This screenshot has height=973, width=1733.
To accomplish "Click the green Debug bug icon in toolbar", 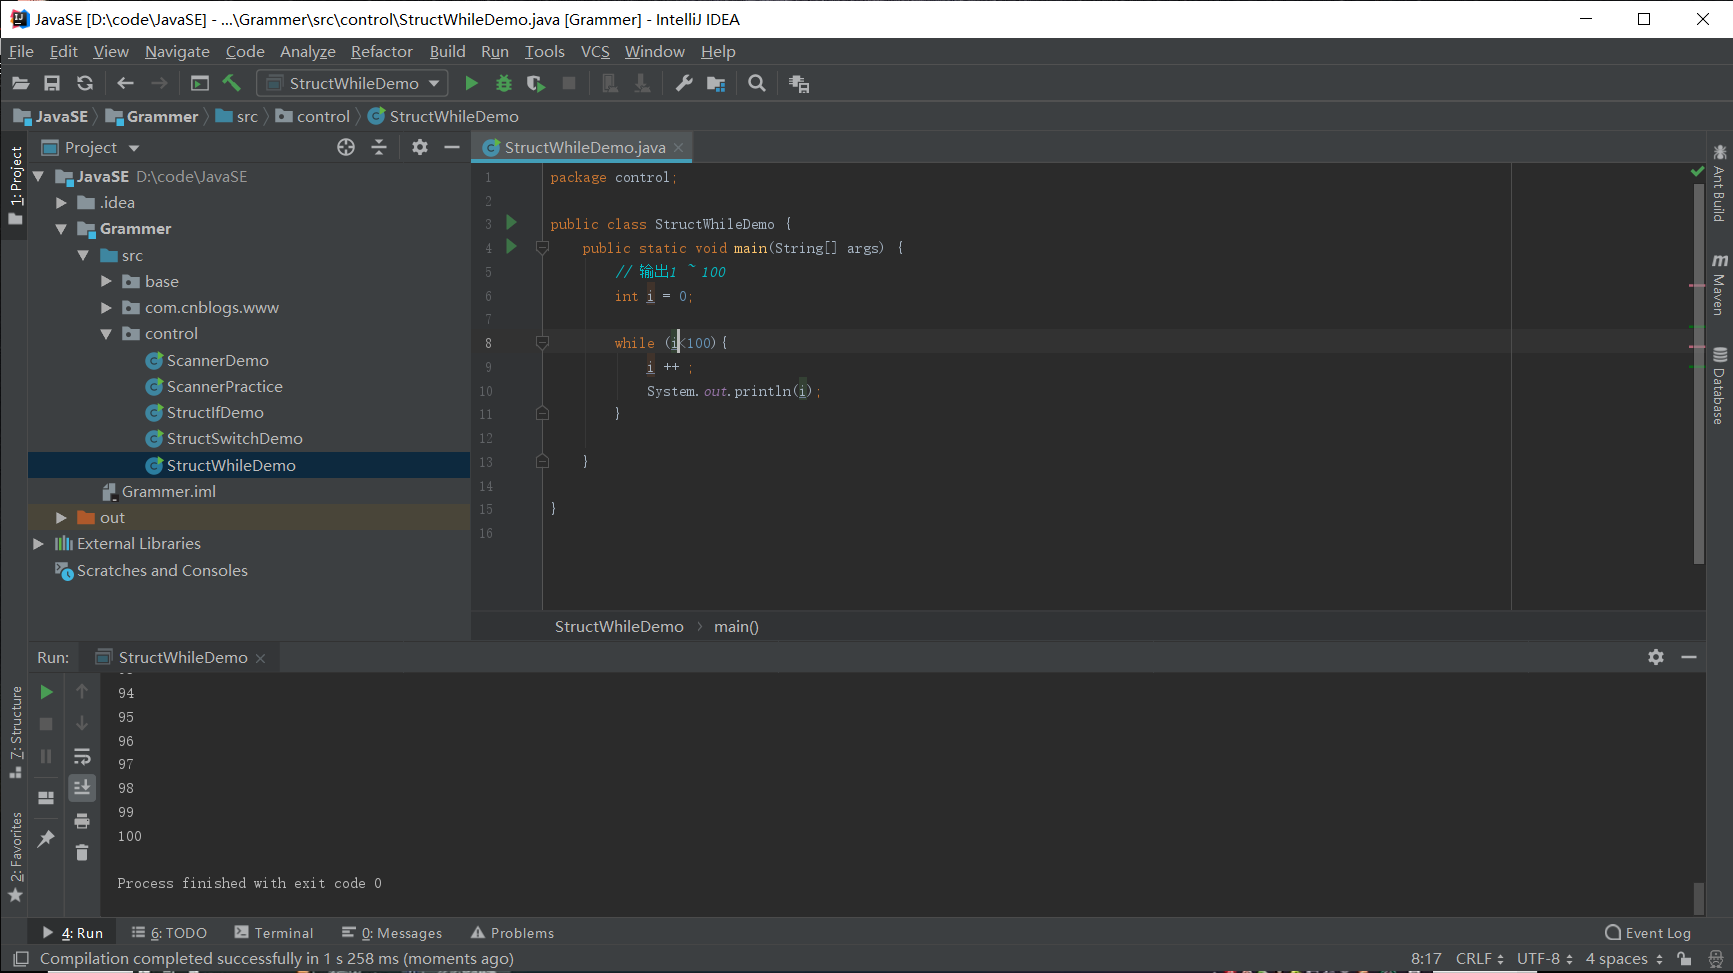I will (504, 84).
